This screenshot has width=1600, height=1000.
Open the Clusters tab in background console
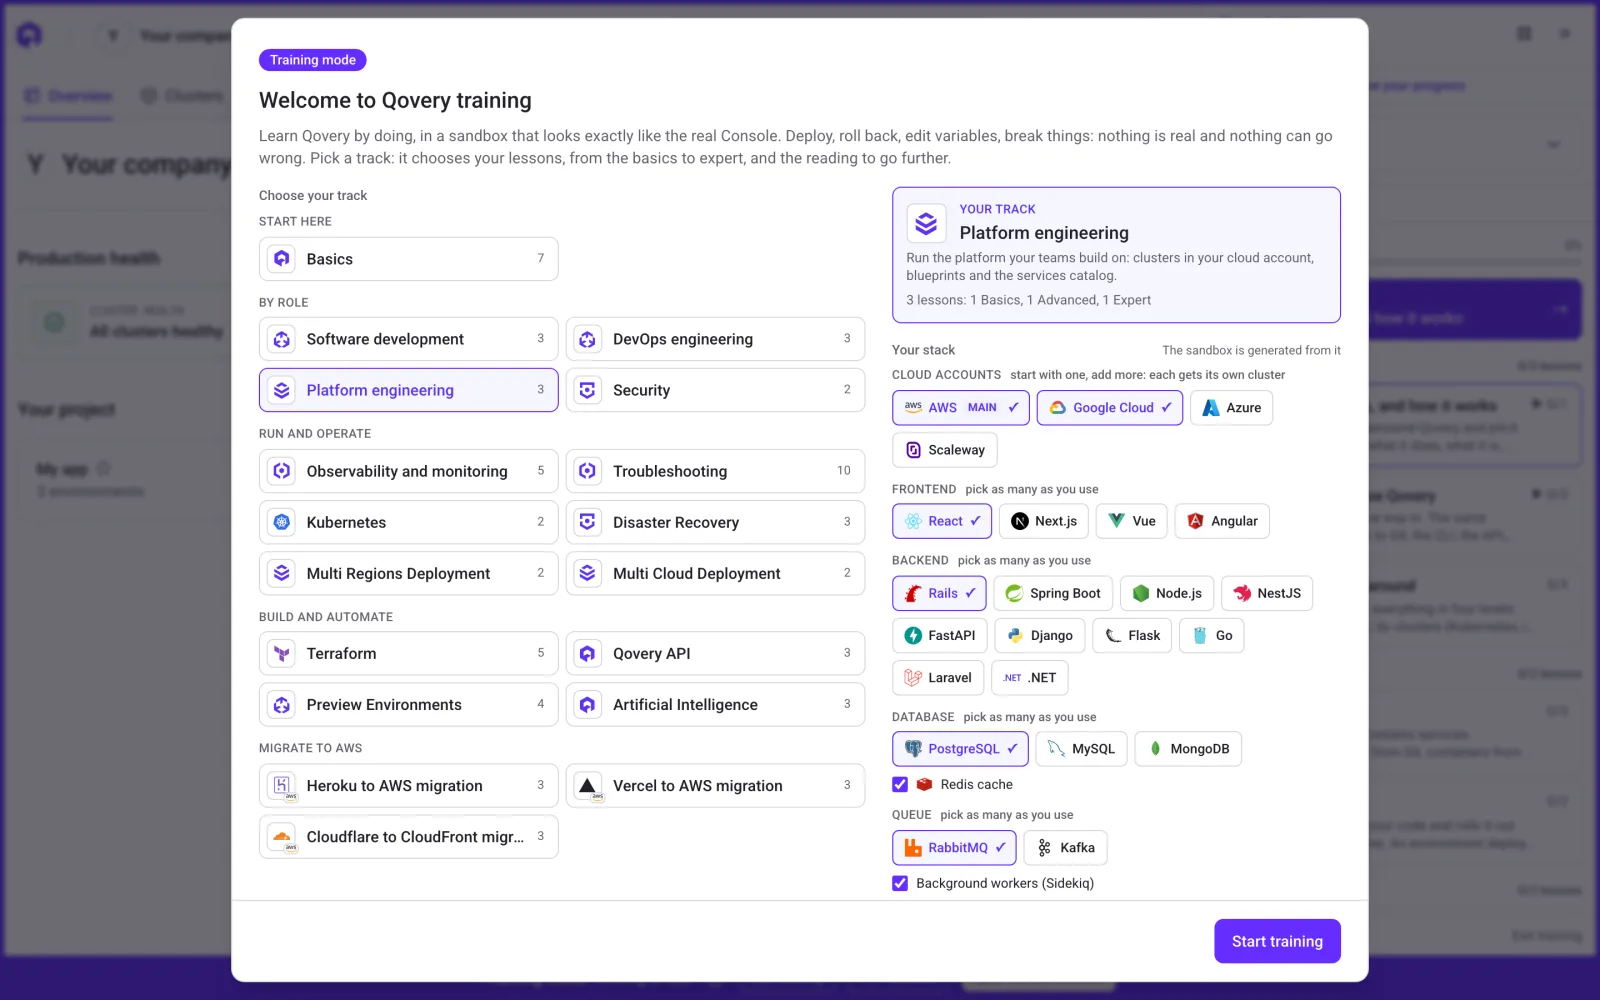tap(182, 96)
